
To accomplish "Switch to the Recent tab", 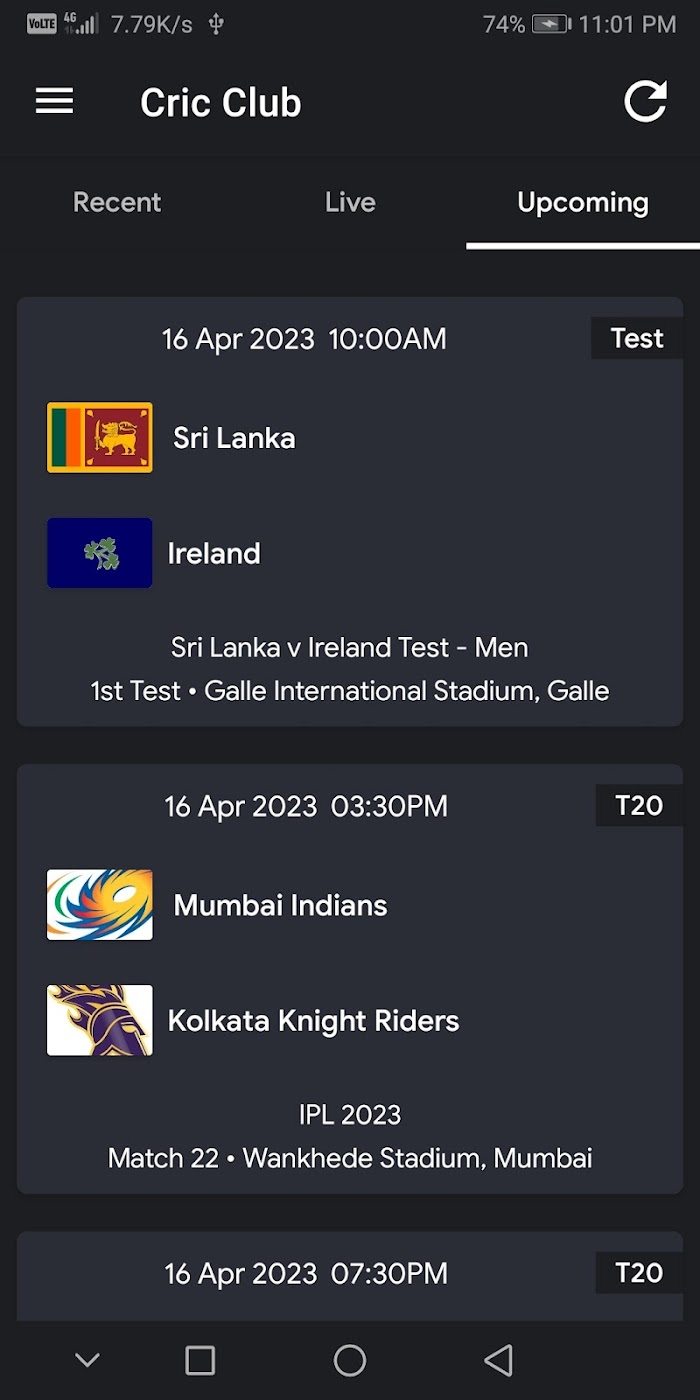I will click(117, 202).
